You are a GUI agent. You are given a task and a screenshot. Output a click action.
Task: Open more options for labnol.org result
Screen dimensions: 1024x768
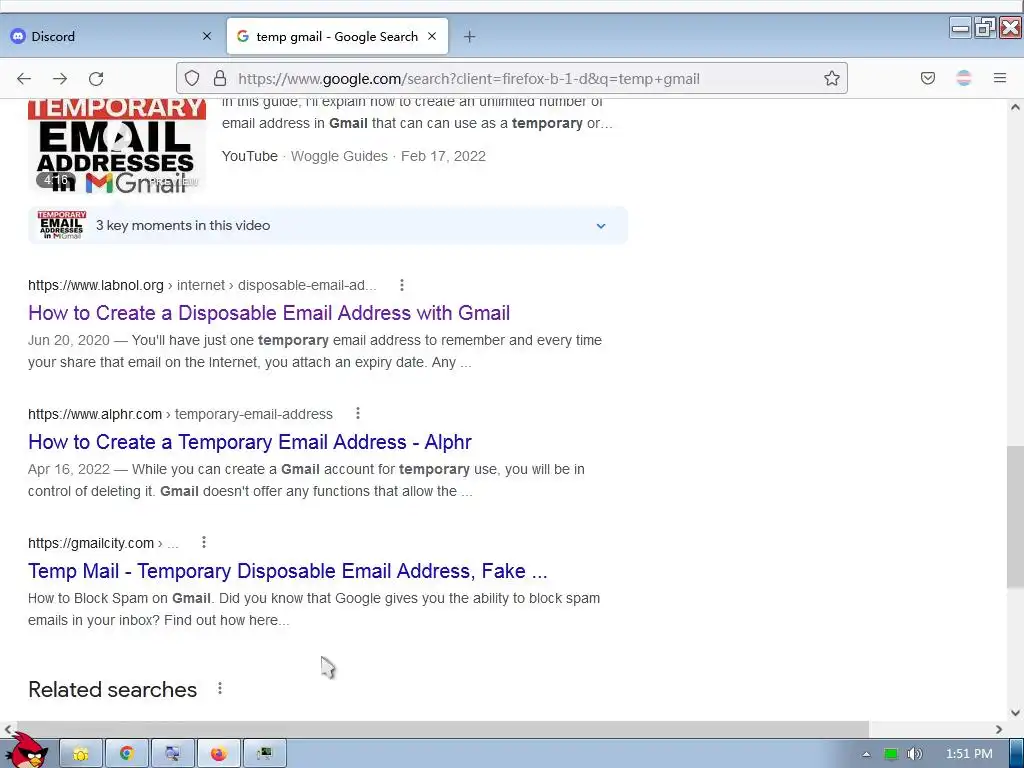click(x=402, y=285)
